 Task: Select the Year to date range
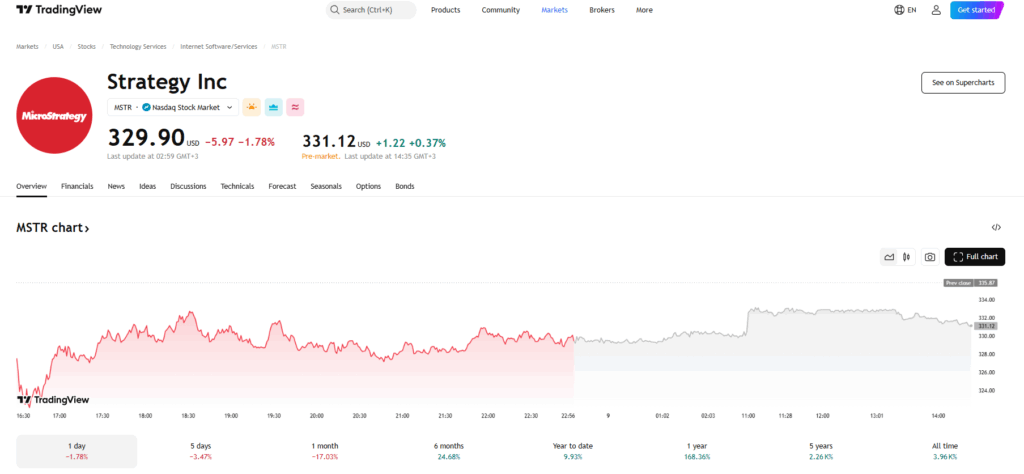[573, 451]
